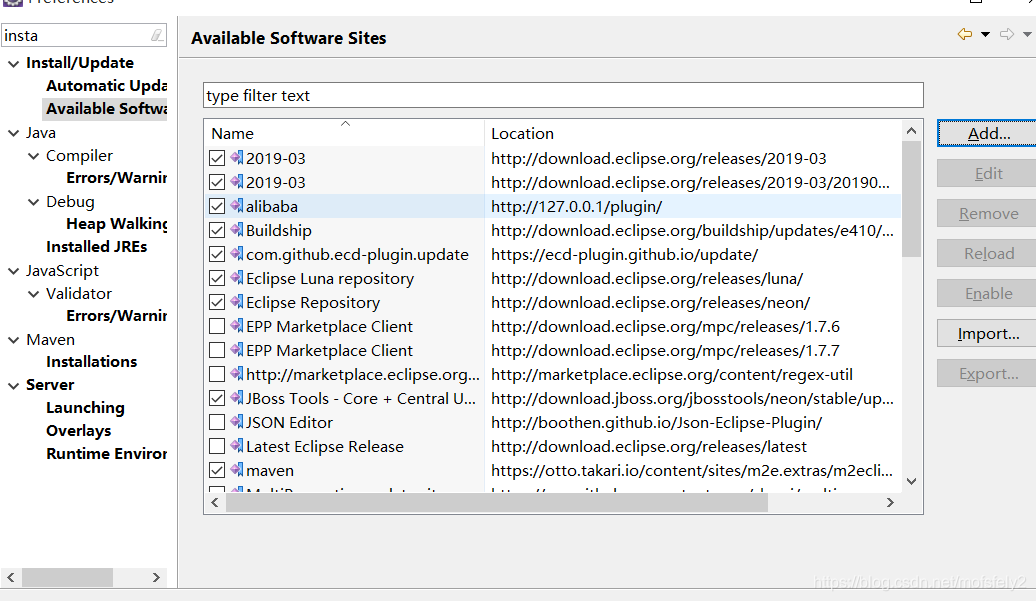The height and width of the screenshot is (601, 1036).
Task: Click the preference tree horizontal scrollbar thumb
Action: [67, 577]
